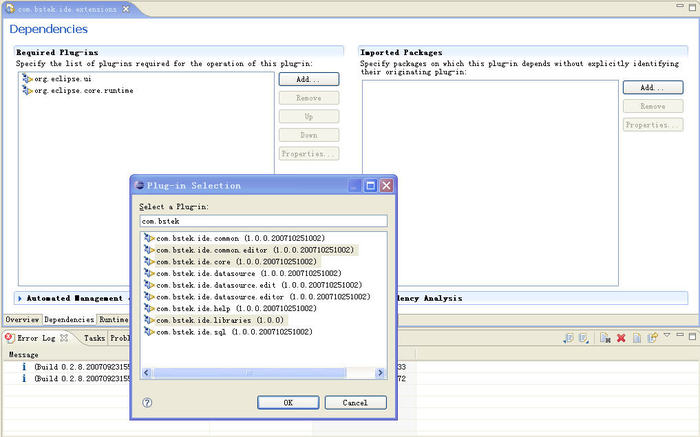Expand Automated Management section

coord(20,298)
